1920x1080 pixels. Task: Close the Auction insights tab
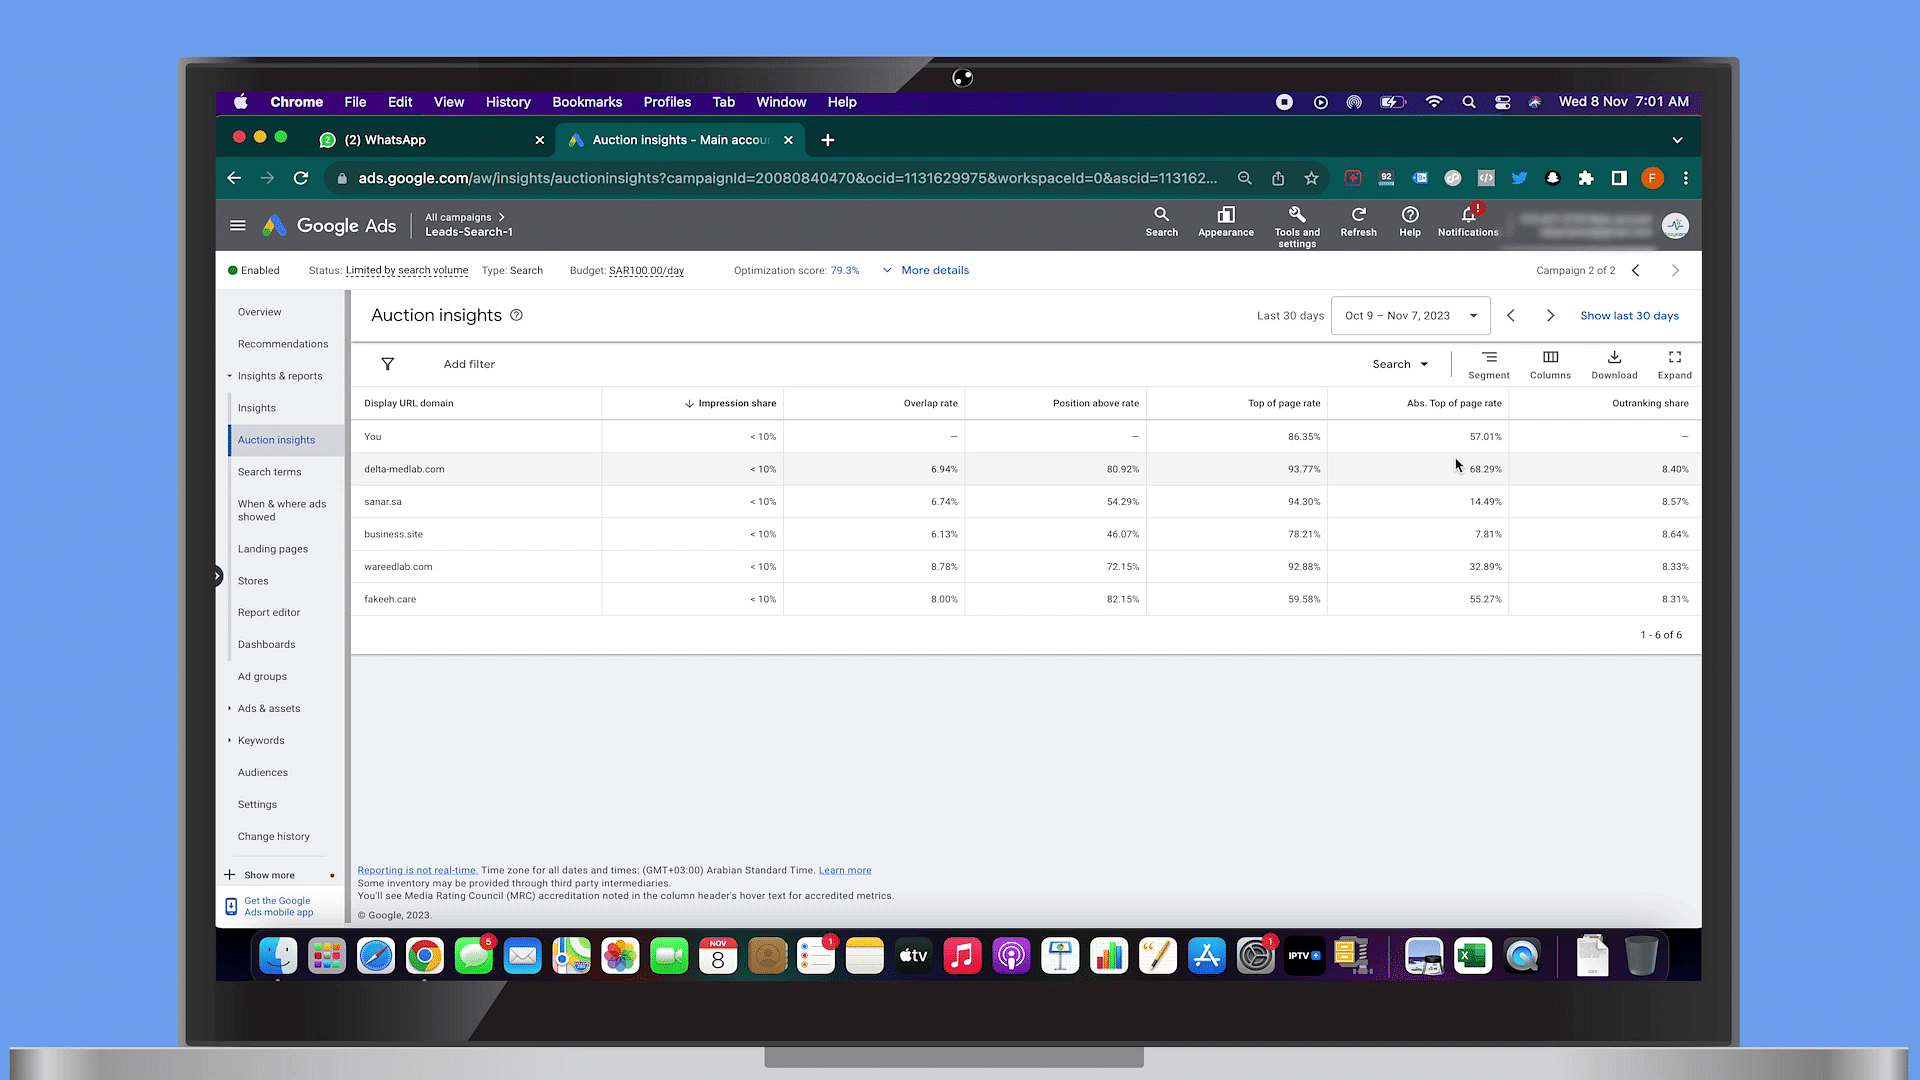pyautogui.click(x=788, y=140)
